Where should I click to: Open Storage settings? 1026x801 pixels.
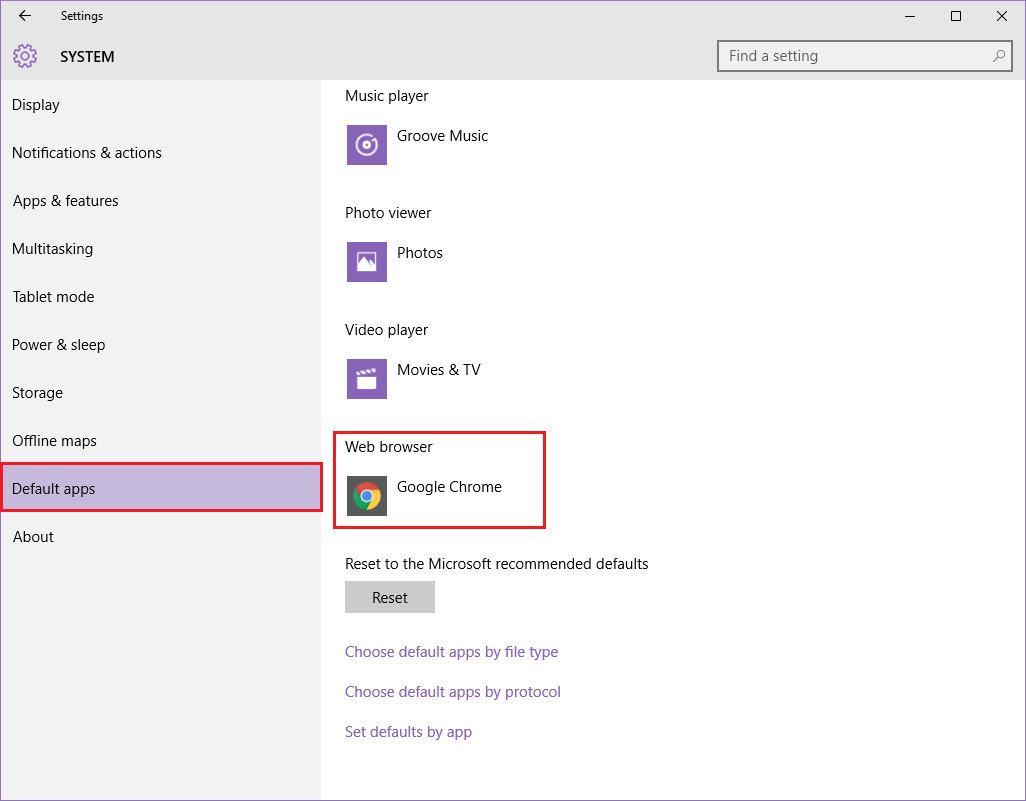coord(161,393)
